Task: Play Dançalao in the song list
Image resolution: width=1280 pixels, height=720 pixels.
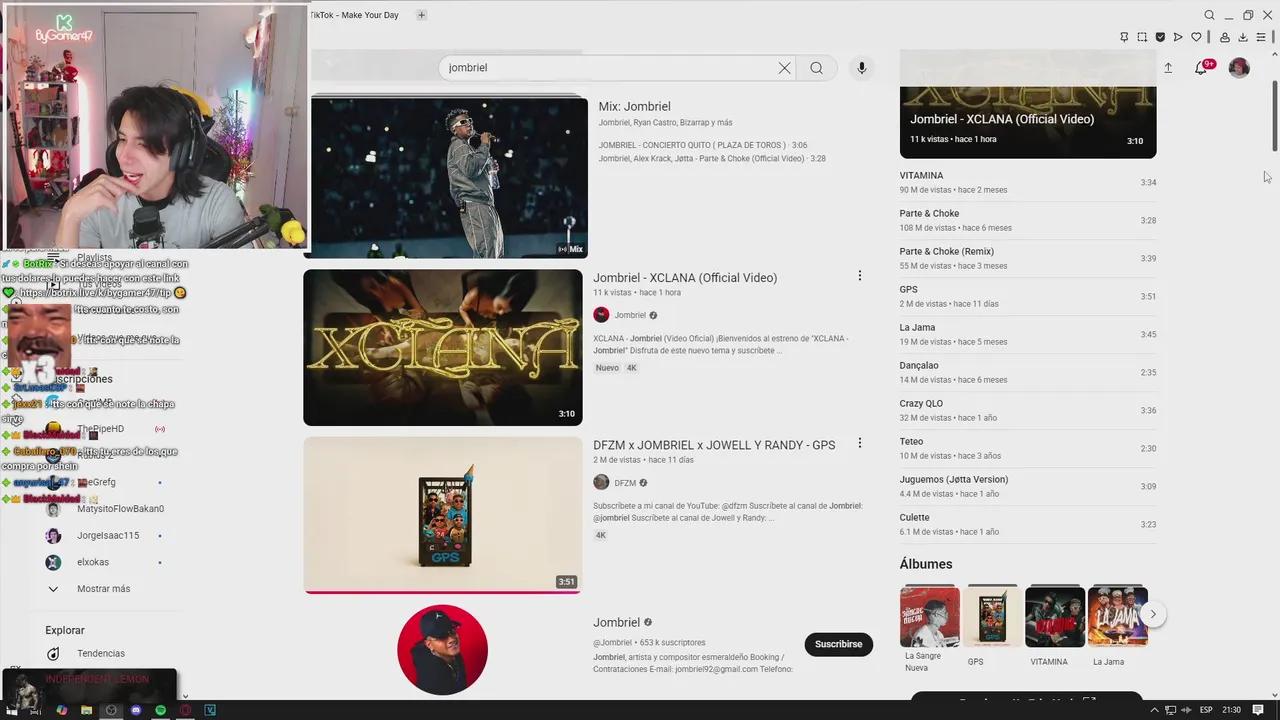Action: point(1028,372)
